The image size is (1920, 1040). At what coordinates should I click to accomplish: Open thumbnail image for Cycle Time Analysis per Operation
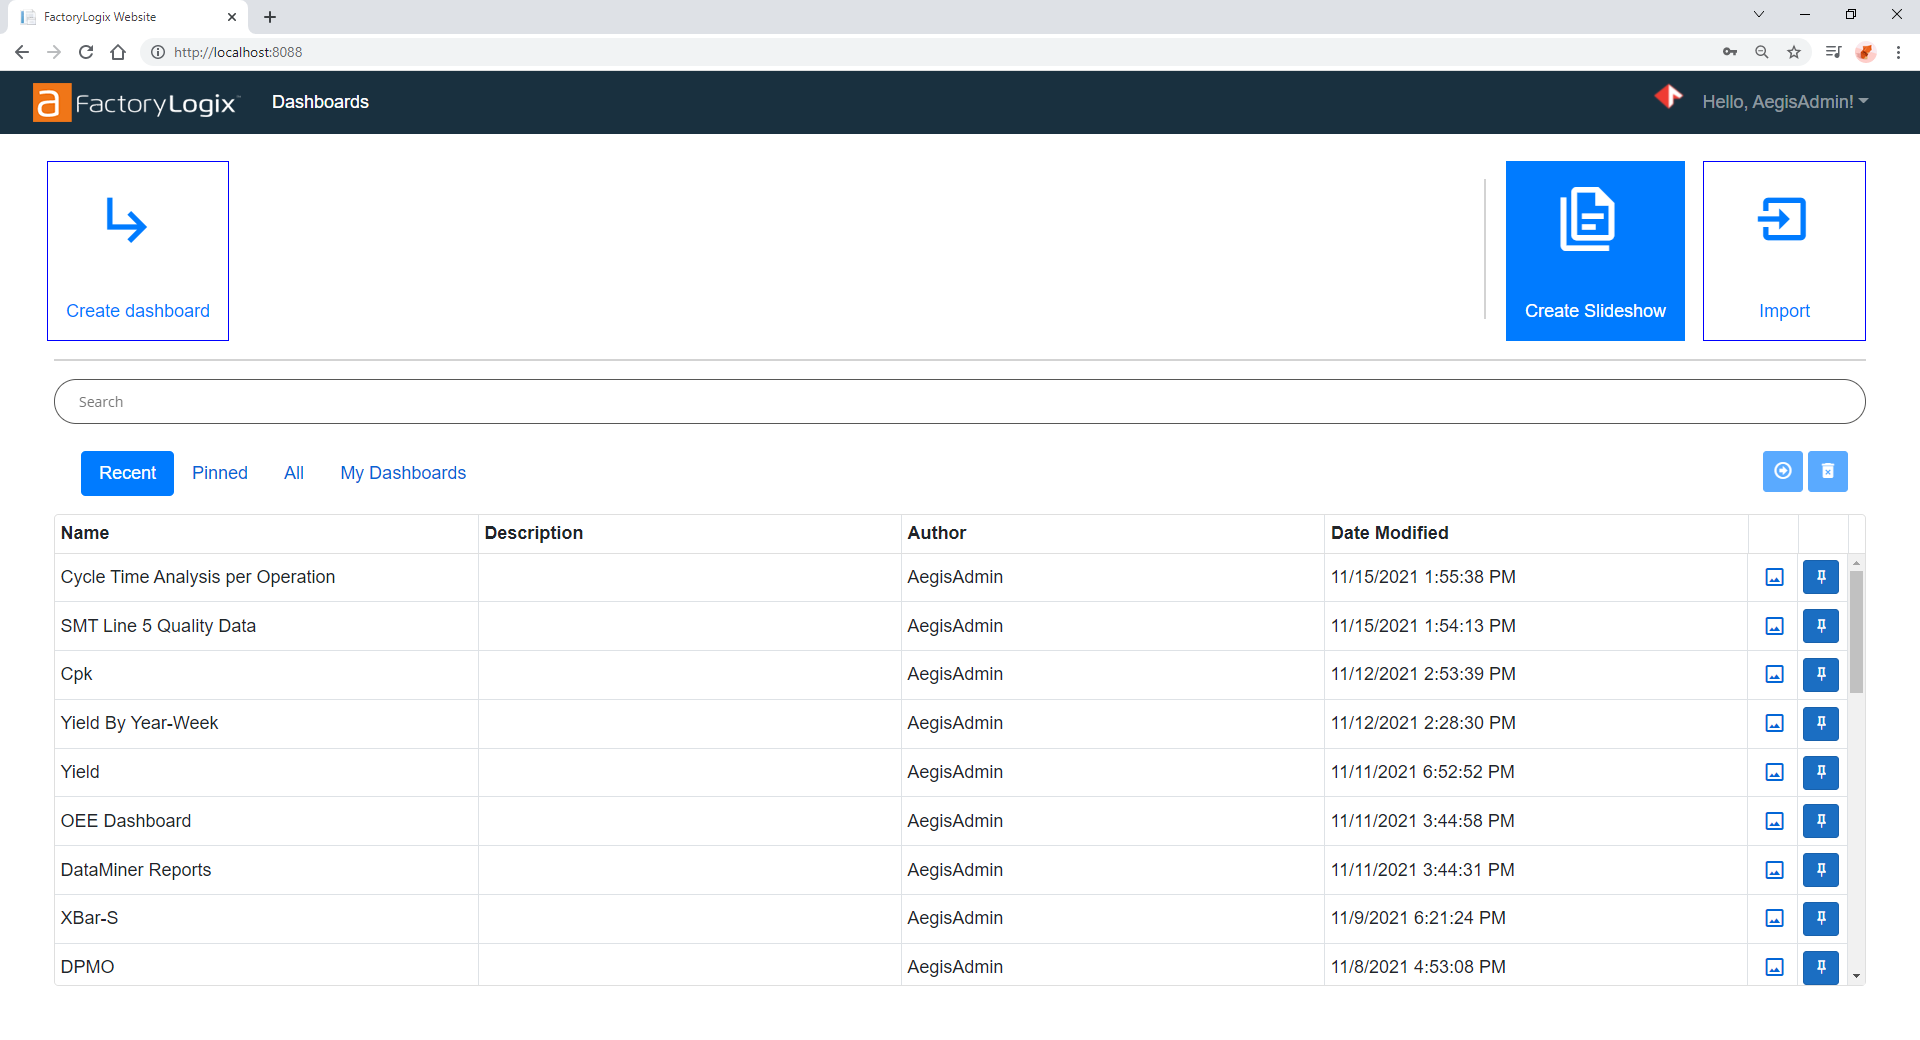point(1774,577)
